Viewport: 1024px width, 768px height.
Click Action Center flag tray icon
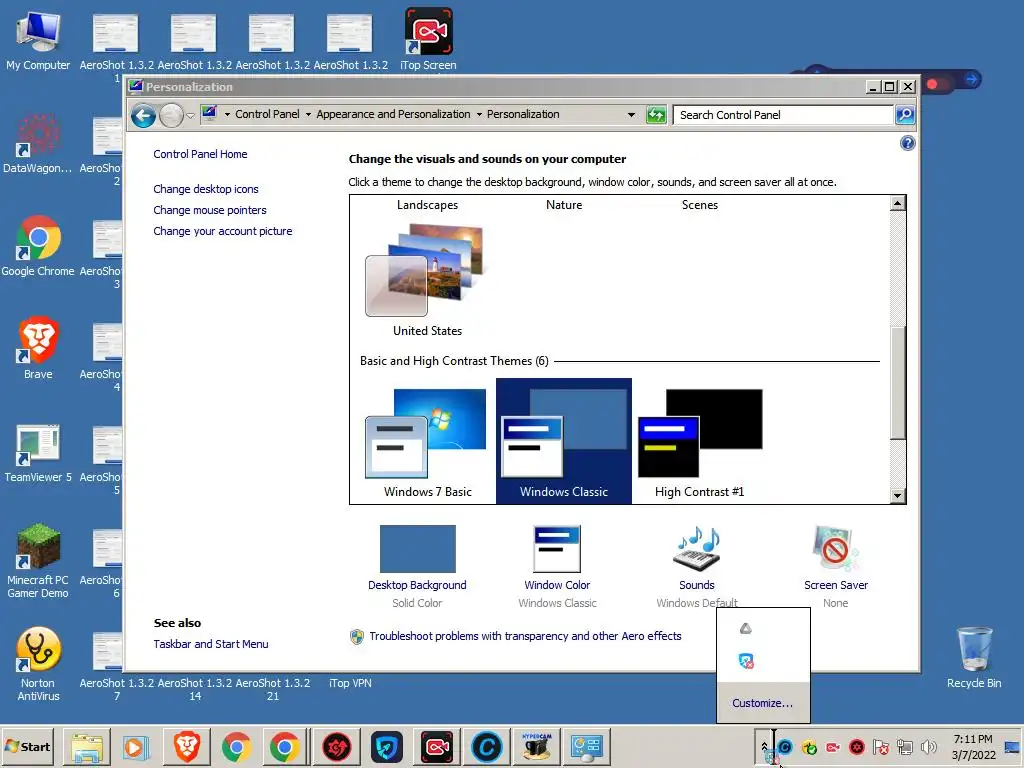click(880, 746)
